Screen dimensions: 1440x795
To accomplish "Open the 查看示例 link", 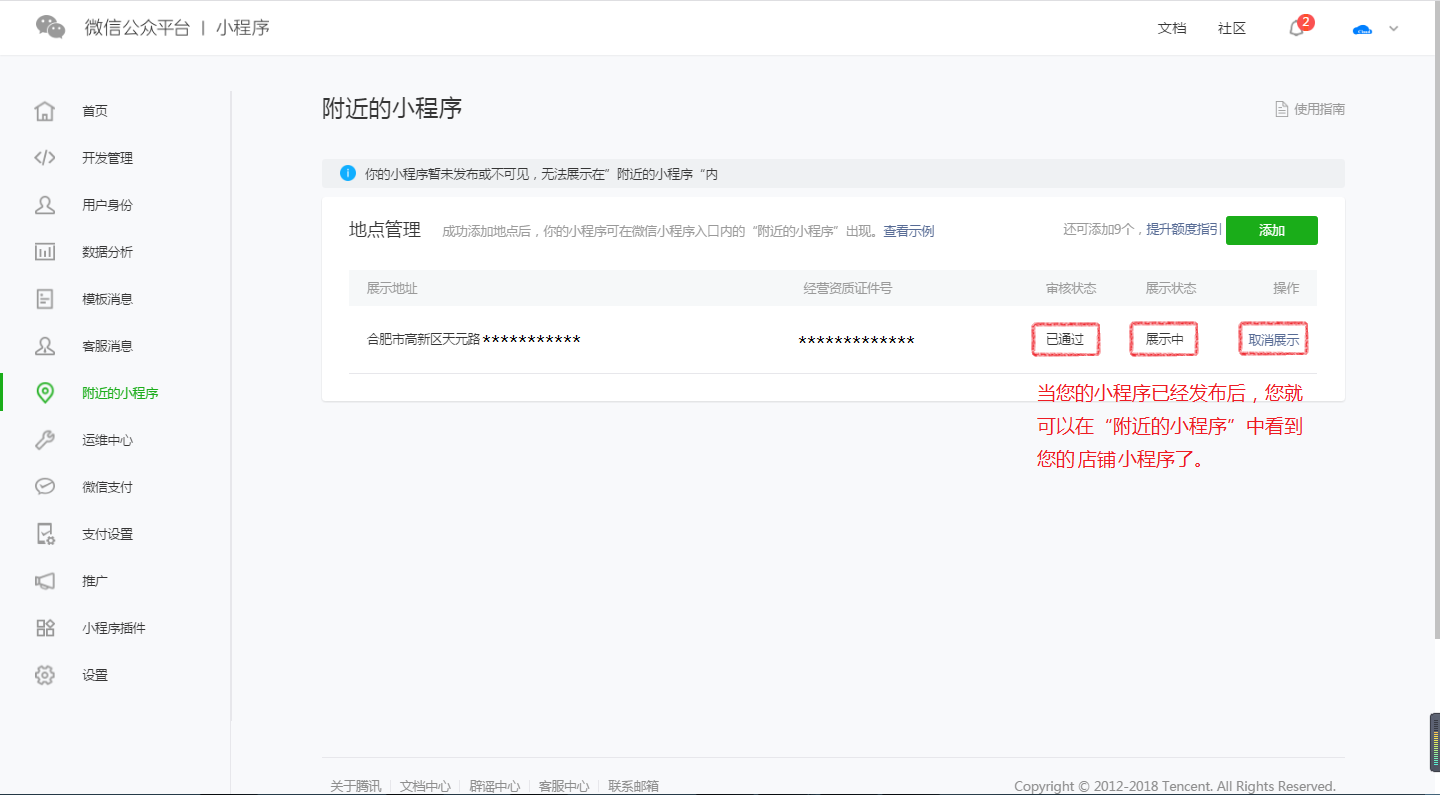I will point(908,230).
